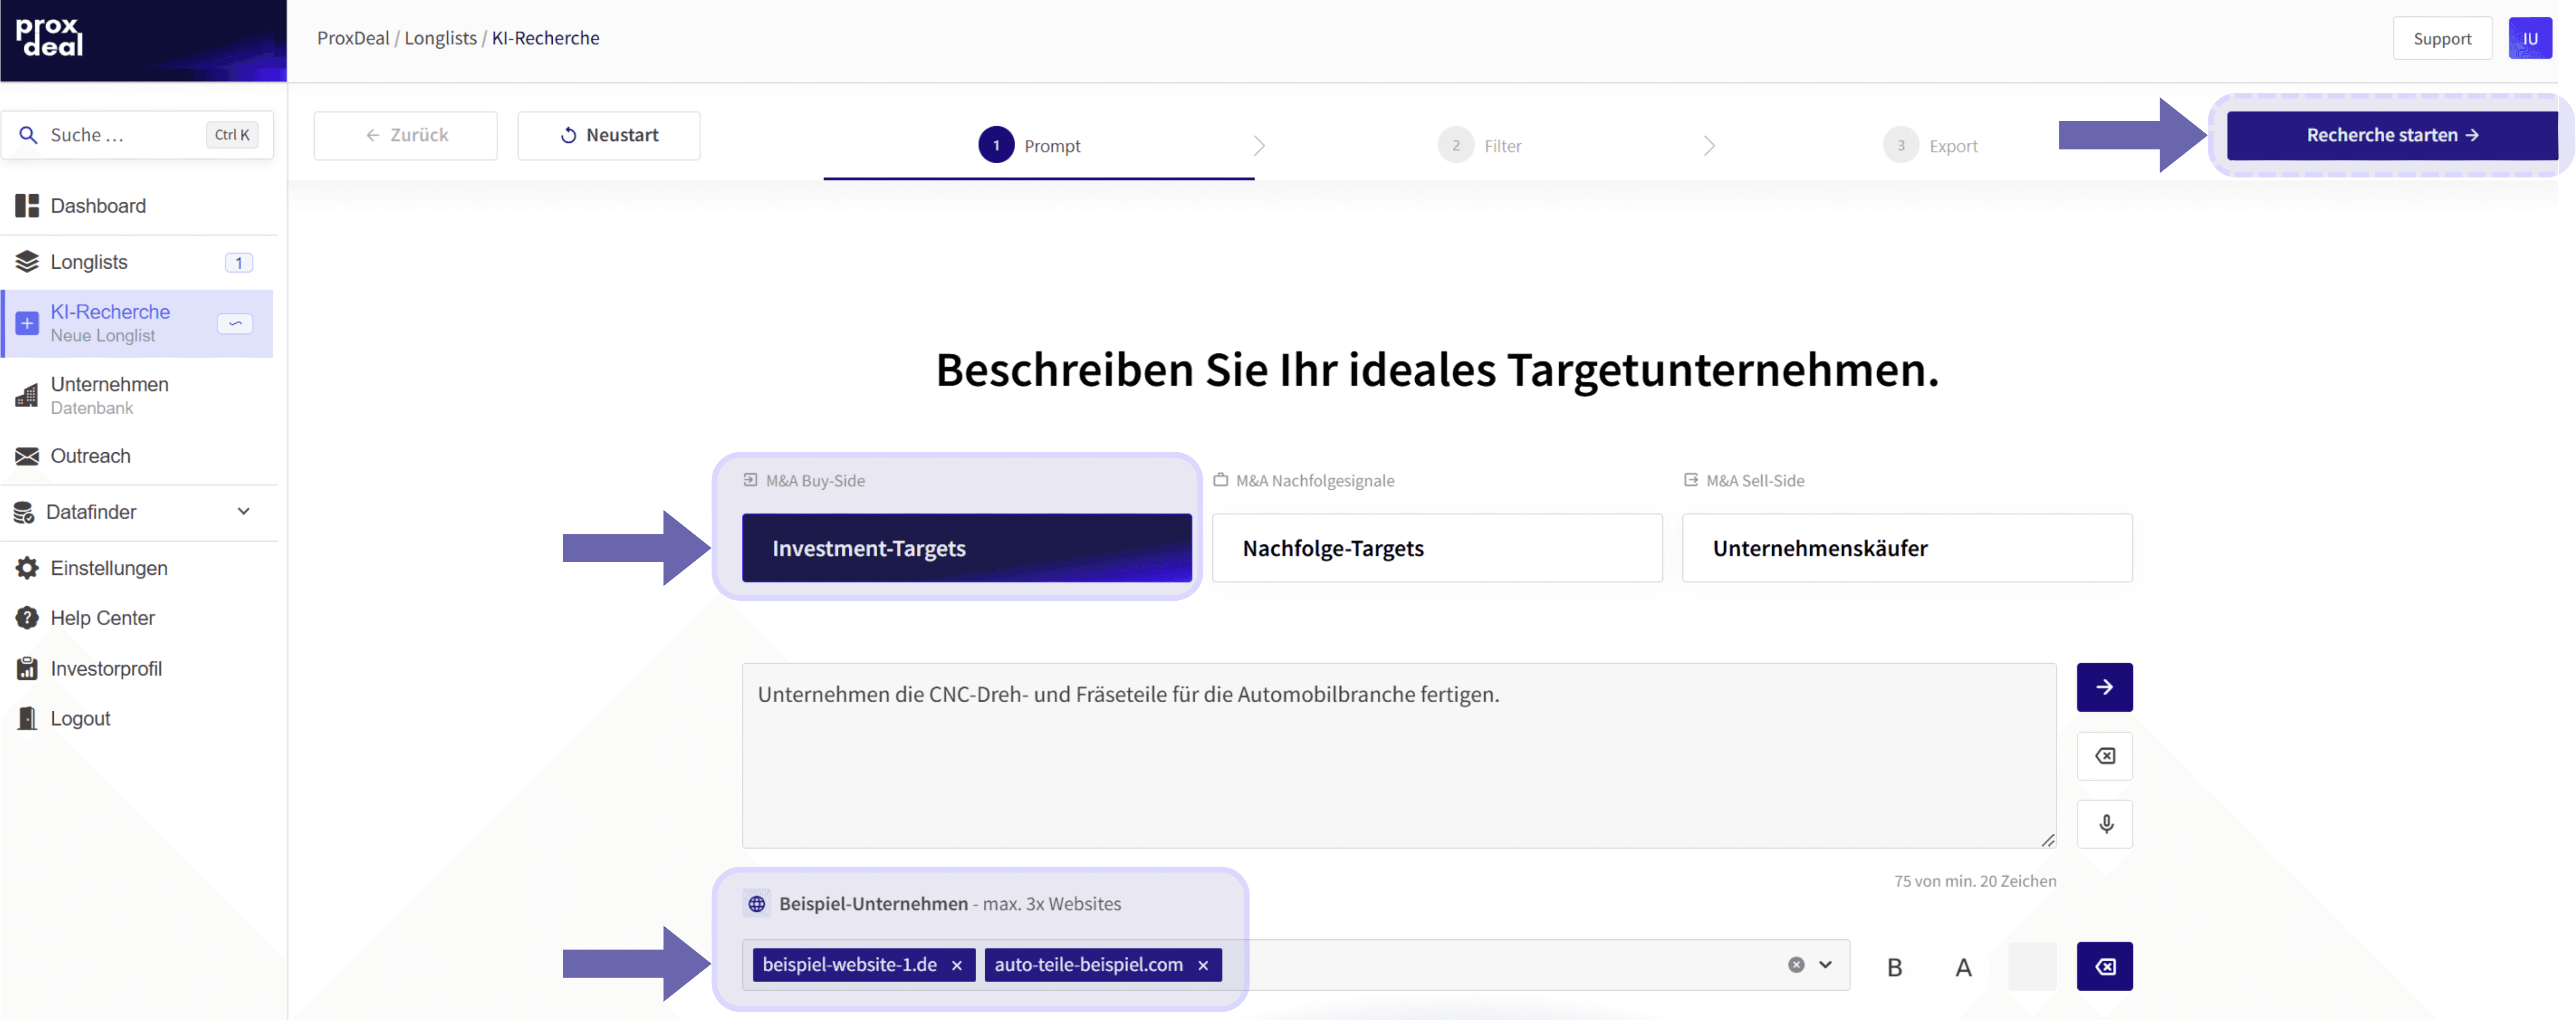Choose the Investment-Targets option
2576x1020 pixels.
click(x=966, y=548)
